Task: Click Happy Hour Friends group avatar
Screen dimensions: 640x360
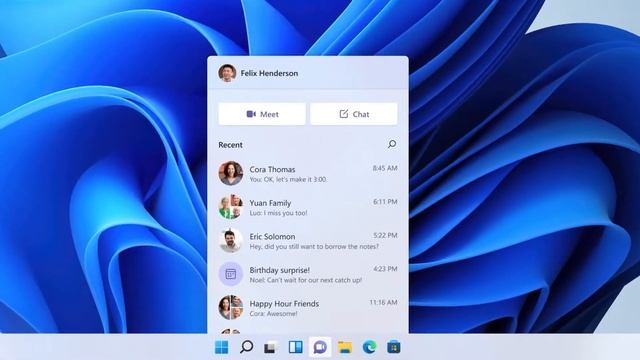Action: pos(231,307)
